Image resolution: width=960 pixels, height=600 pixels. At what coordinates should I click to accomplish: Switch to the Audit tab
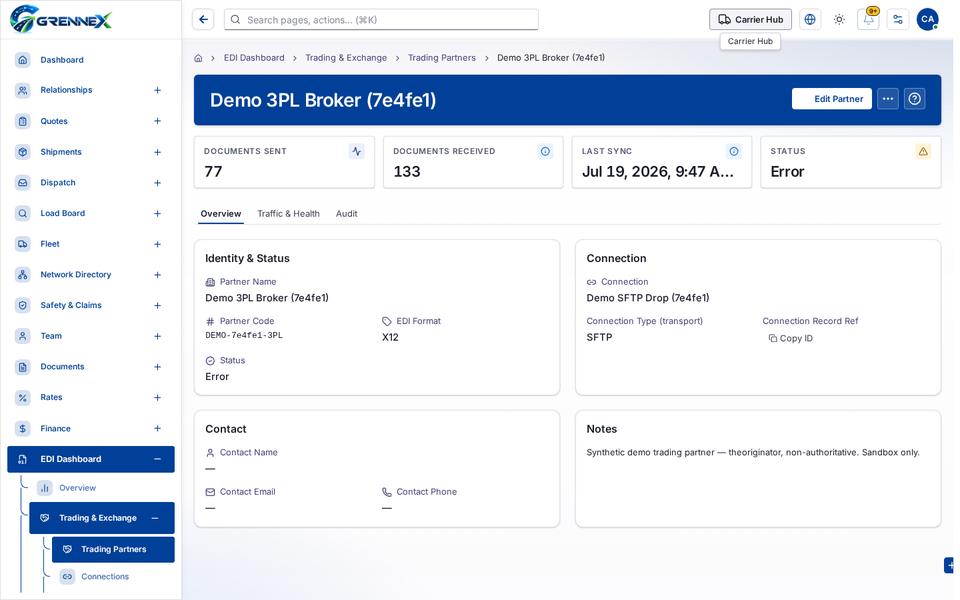pos(347,214)
